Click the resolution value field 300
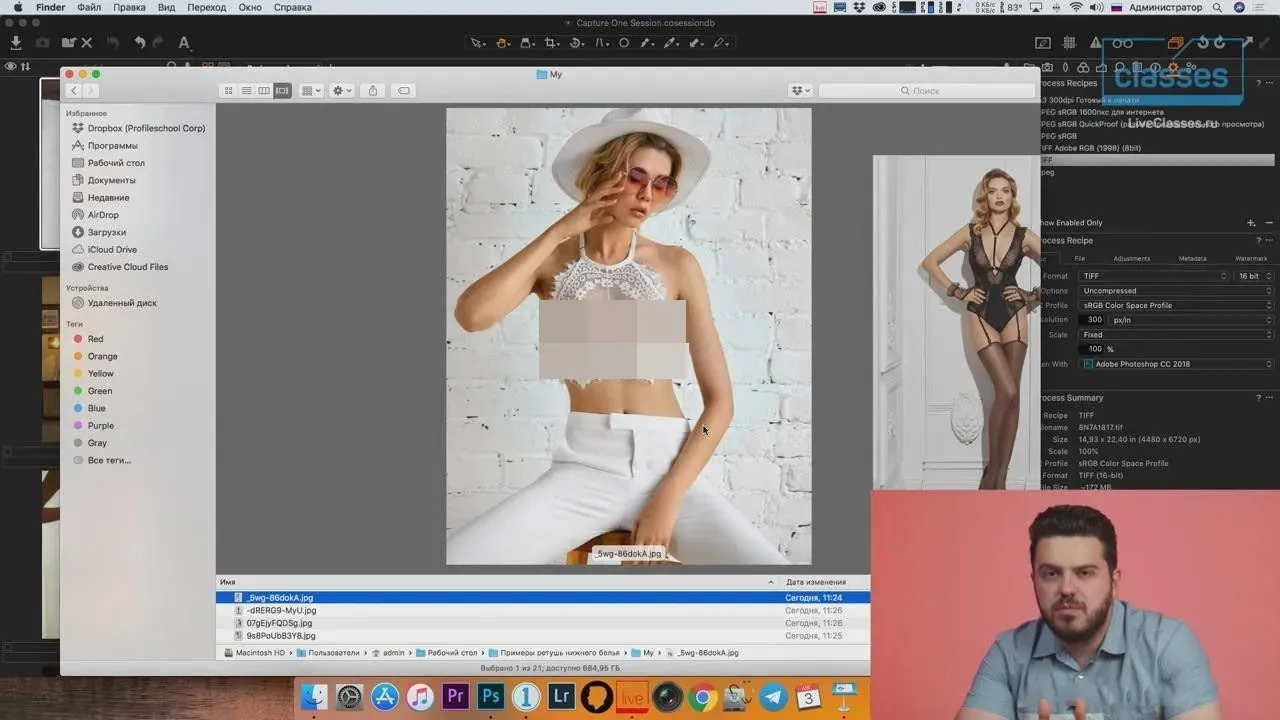This screenshot has height=720, width=1280. point(1092,320)
